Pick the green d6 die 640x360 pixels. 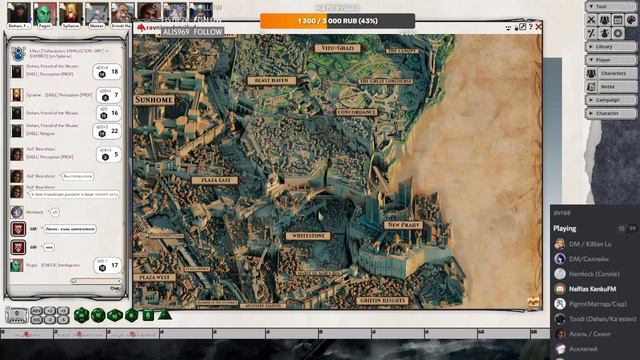[148, 315]
